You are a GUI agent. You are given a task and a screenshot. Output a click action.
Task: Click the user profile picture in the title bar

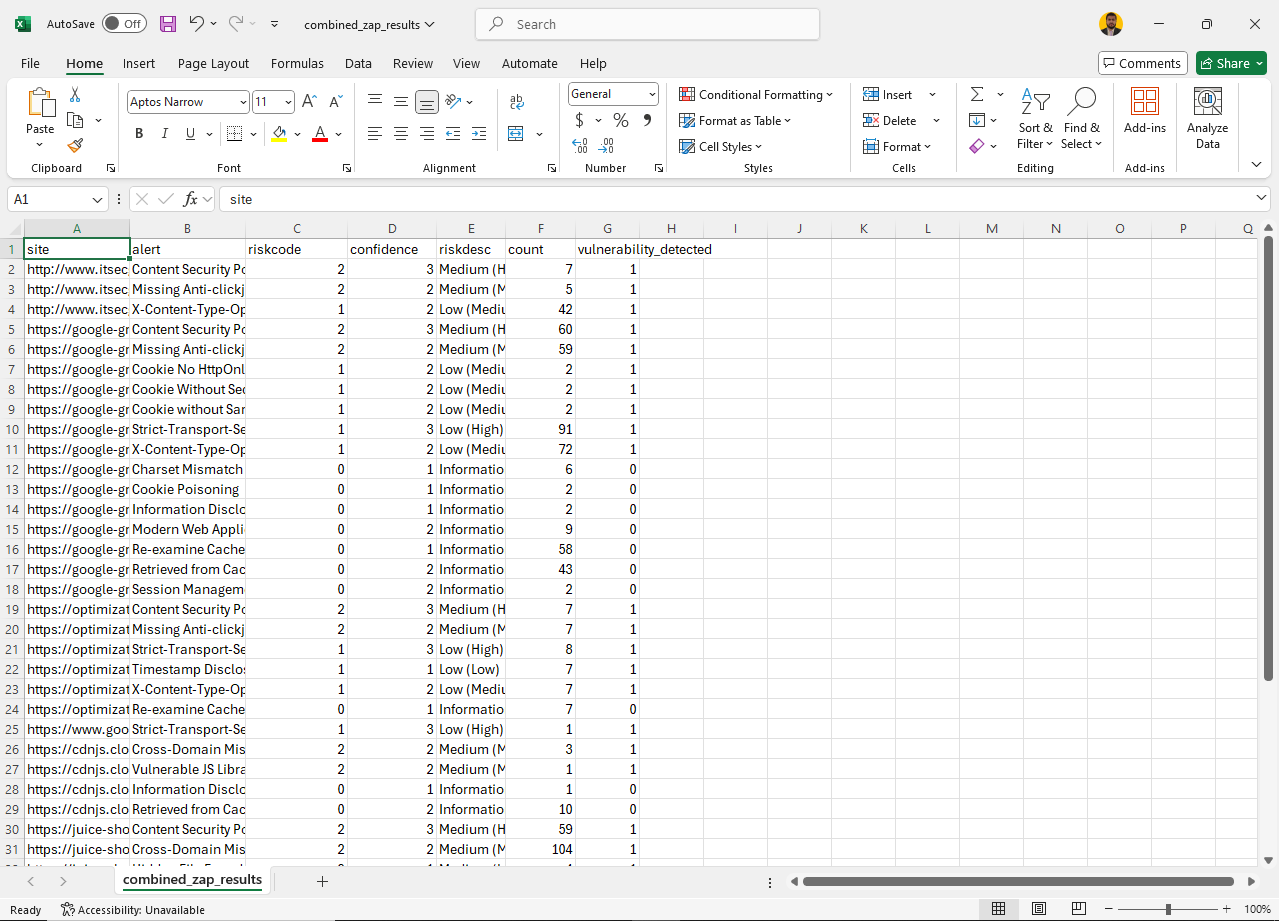pos(1110,24)
